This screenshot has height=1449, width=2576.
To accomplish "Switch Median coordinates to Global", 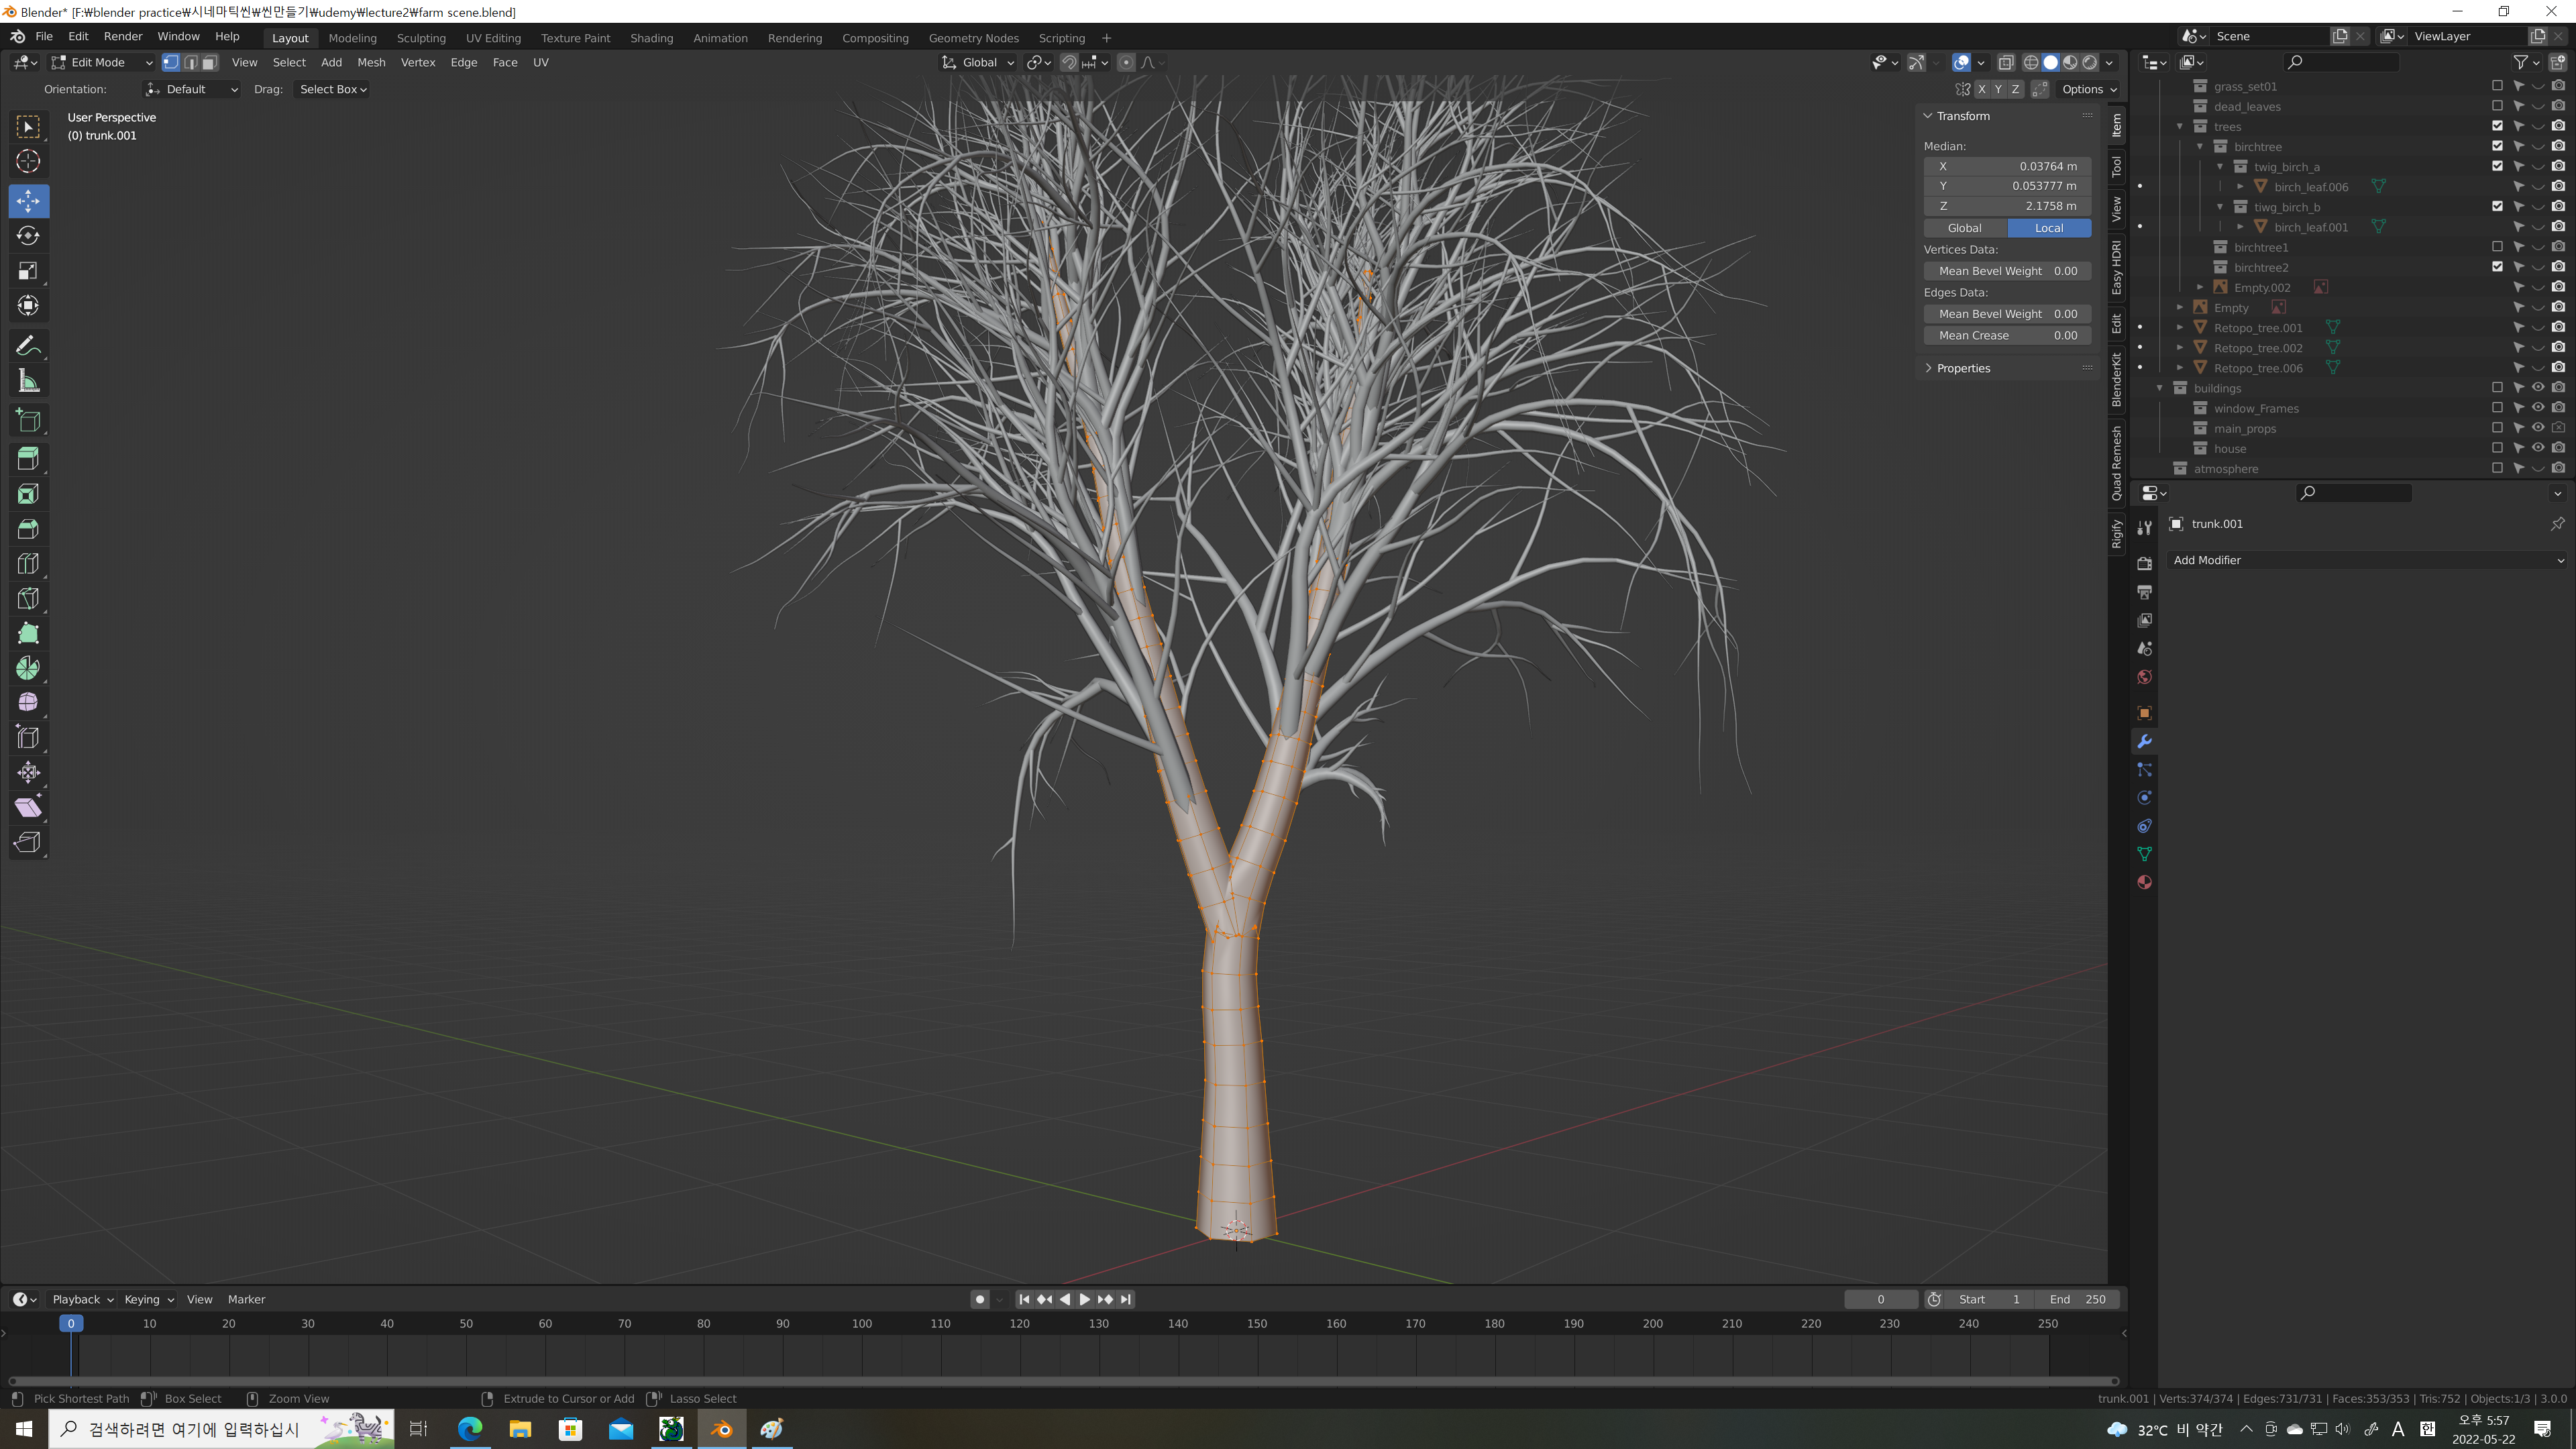I will [x=1964, y=228].
